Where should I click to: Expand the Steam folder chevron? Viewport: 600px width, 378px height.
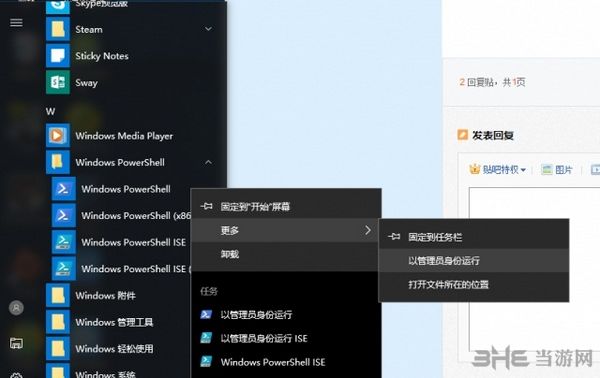click(208, 29)
